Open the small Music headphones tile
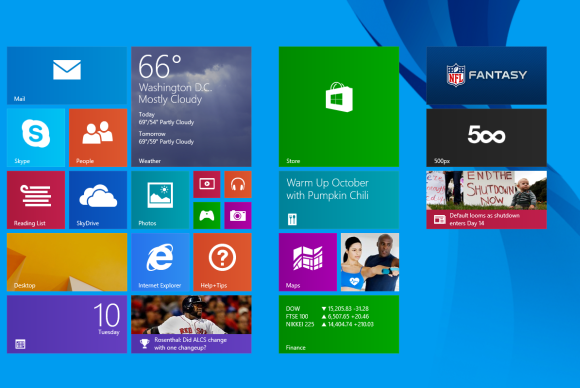 (x=238, y=184)
